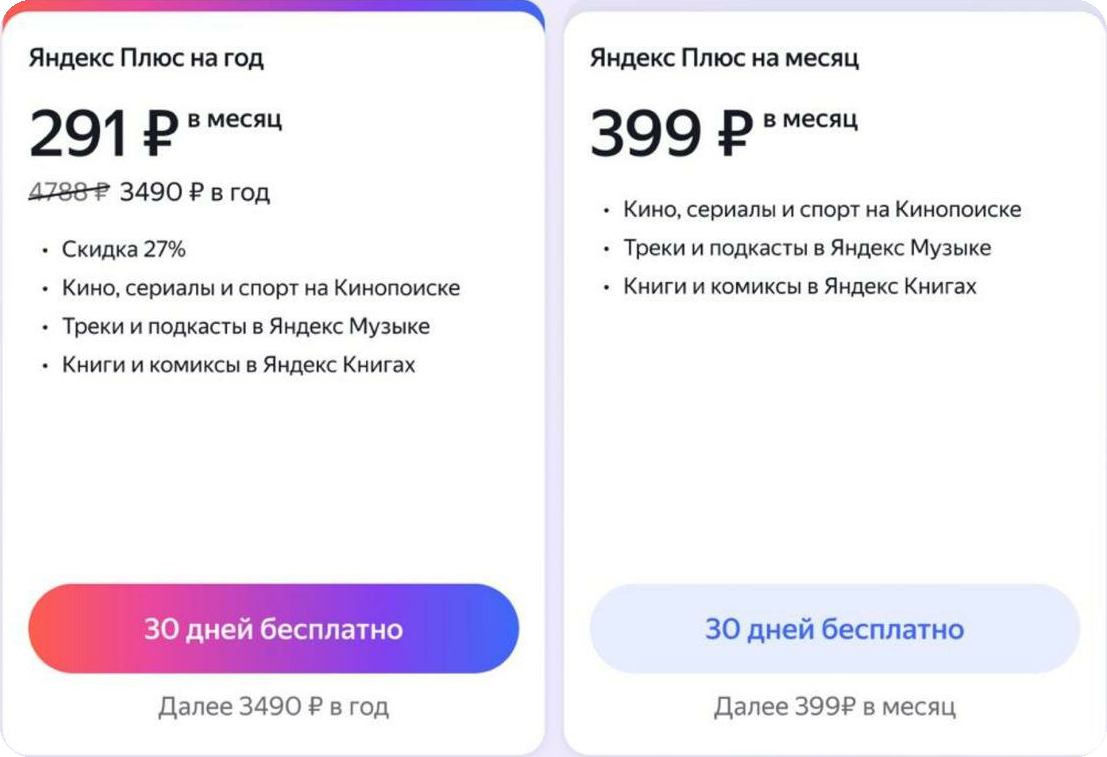Image resolution: width=1107 pixels, height=757 pixels.
Task: Click the 291 ₽ price
Action: tap(103, 135)
